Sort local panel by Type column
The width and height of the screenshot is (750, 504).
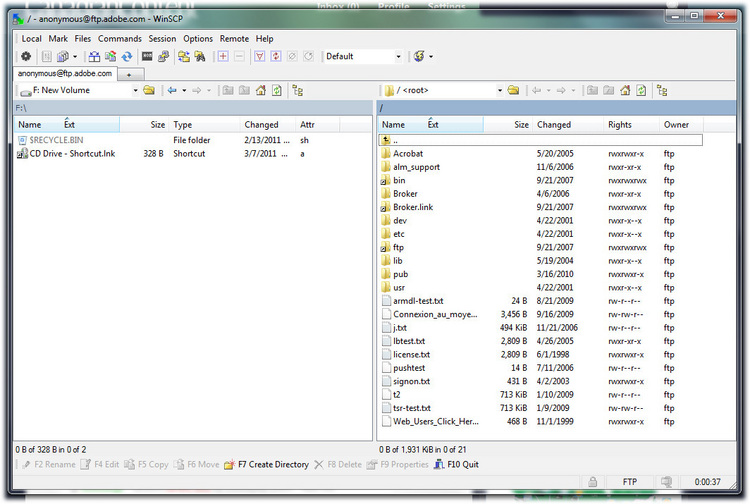pyautogui.click(x=204, y=125)
